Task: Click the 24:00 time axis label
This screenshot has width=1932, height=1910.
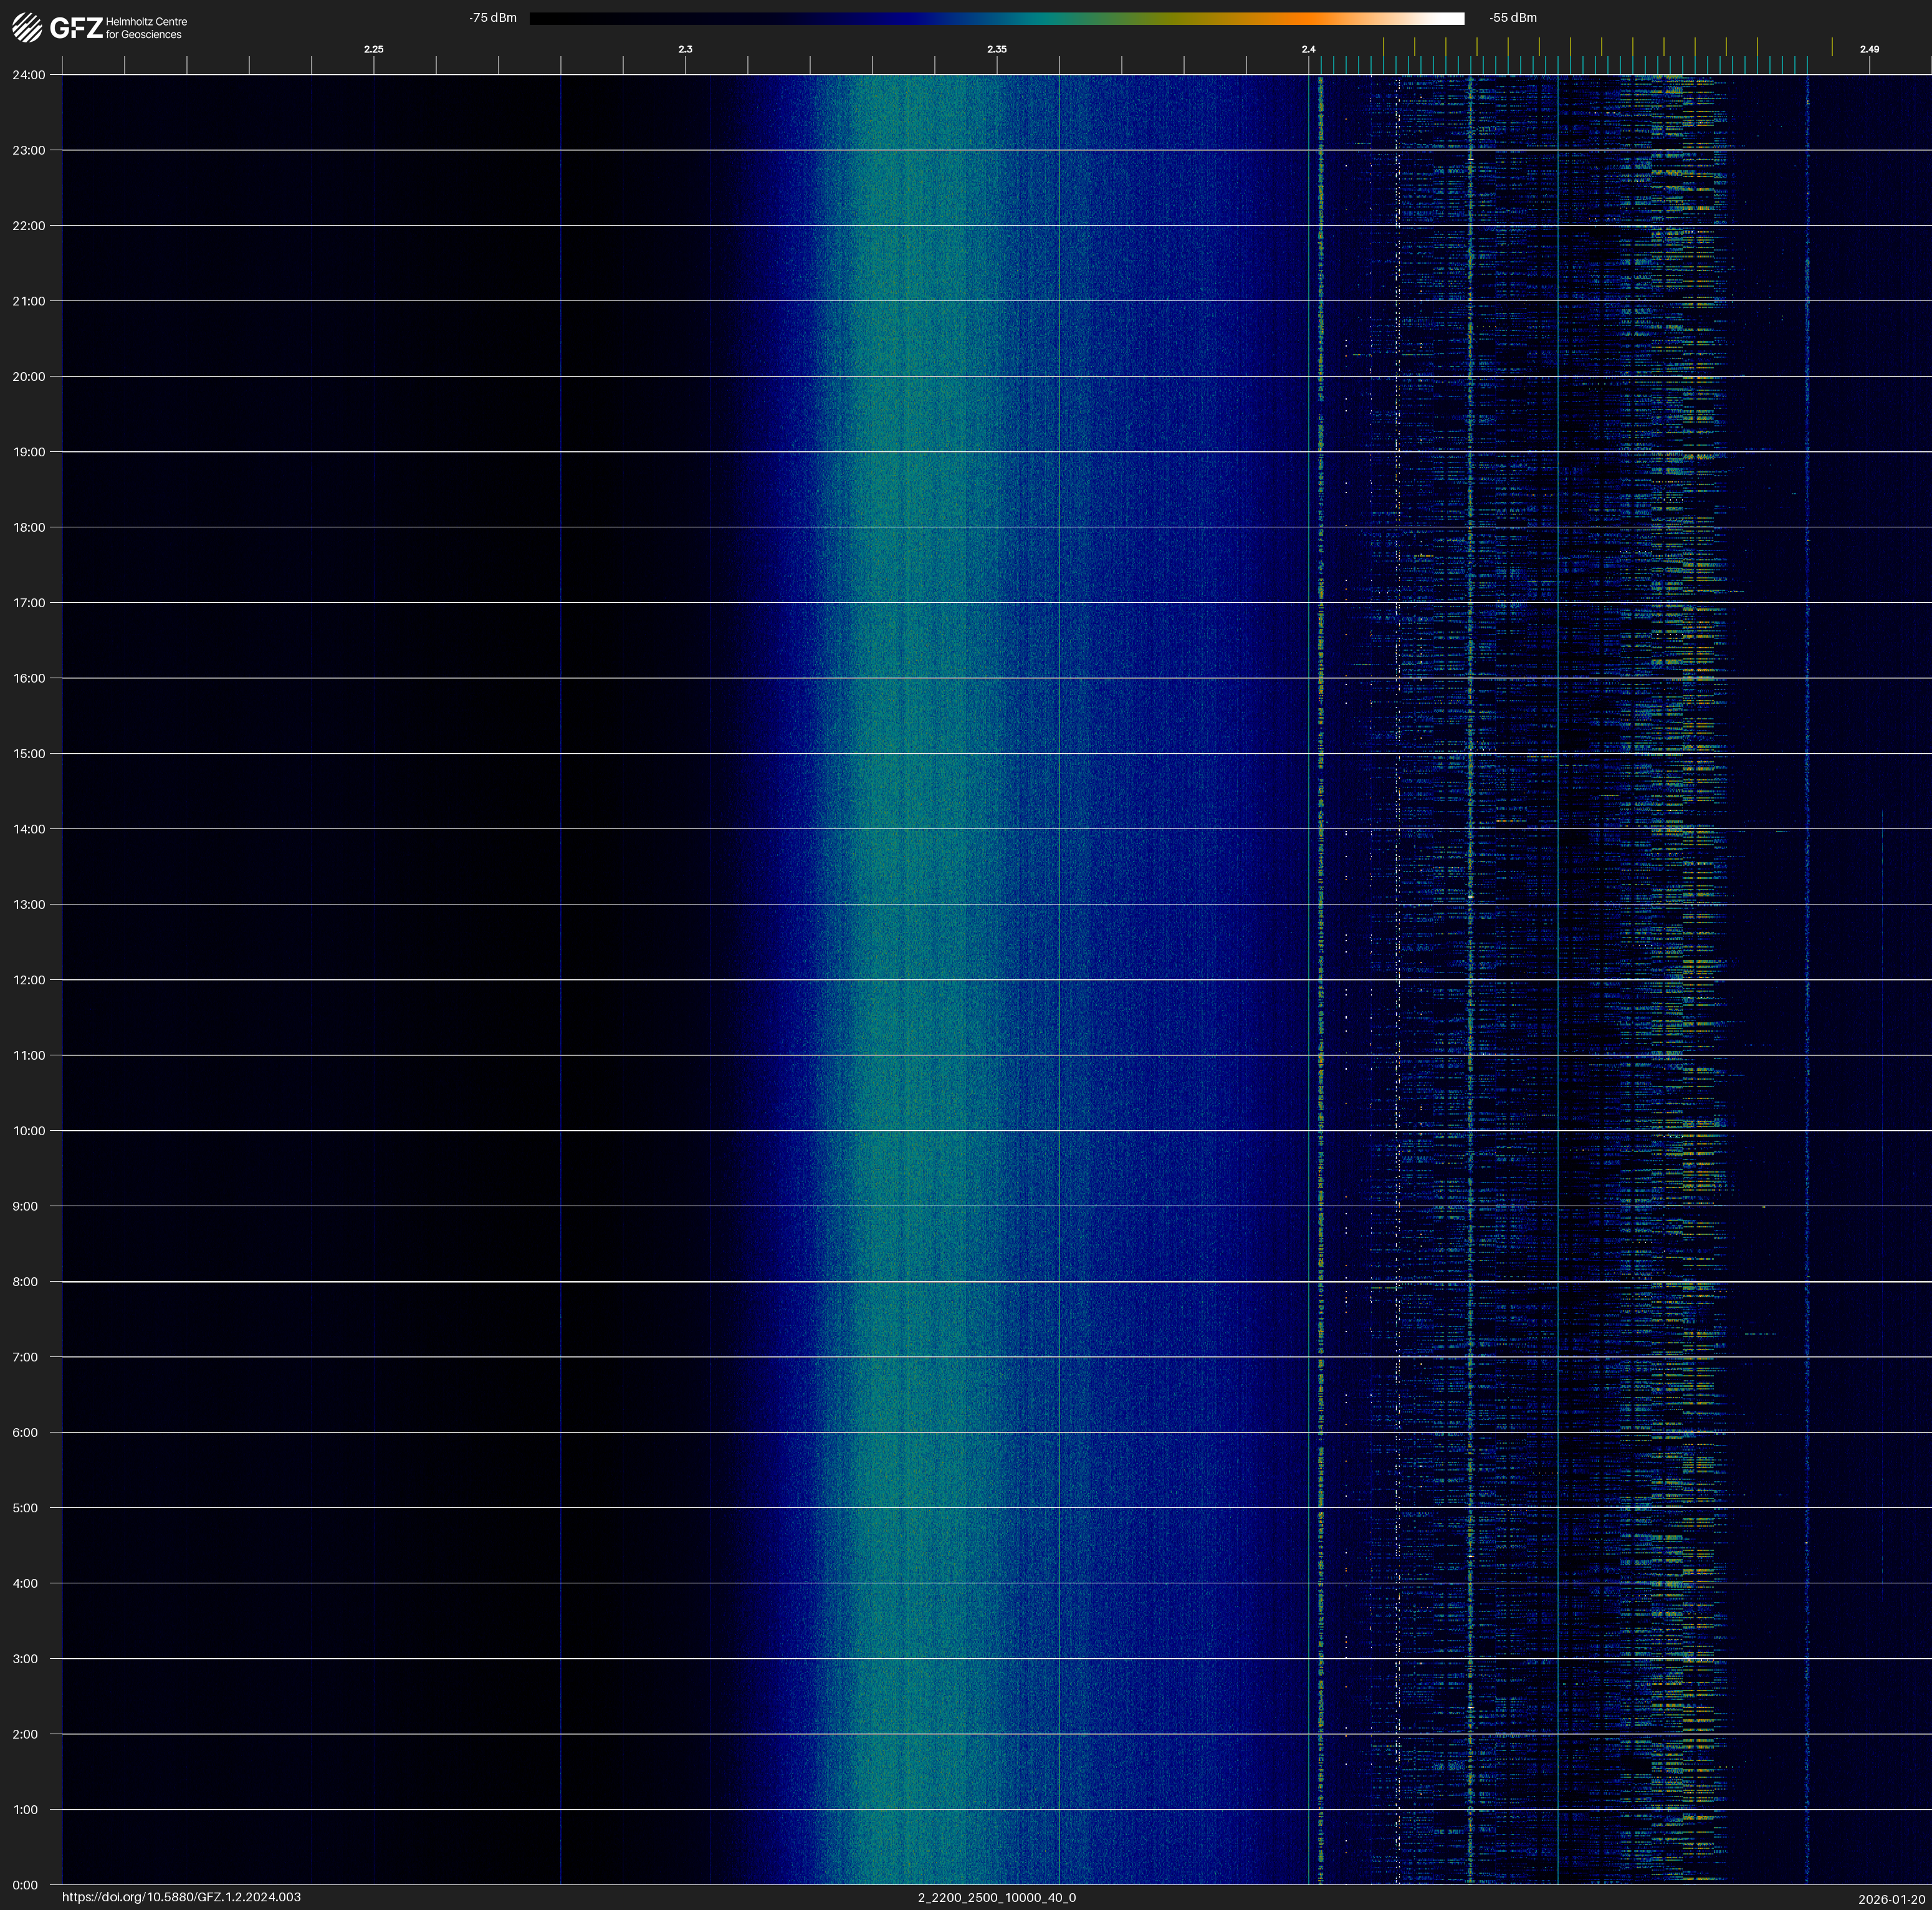Action: tap(29, 75)
